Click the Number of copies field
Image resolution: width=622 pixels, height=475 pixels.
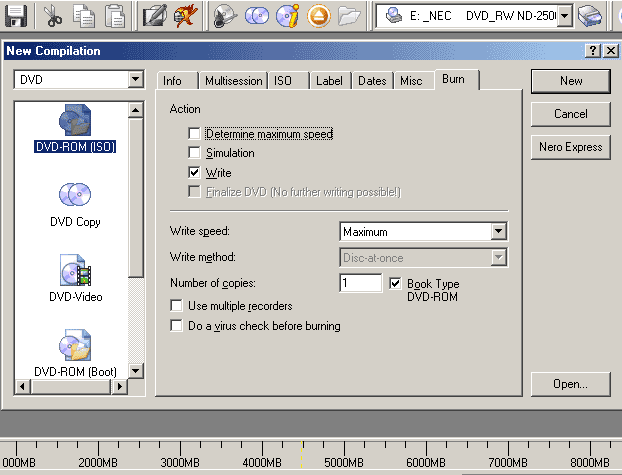tap(361, 283)
